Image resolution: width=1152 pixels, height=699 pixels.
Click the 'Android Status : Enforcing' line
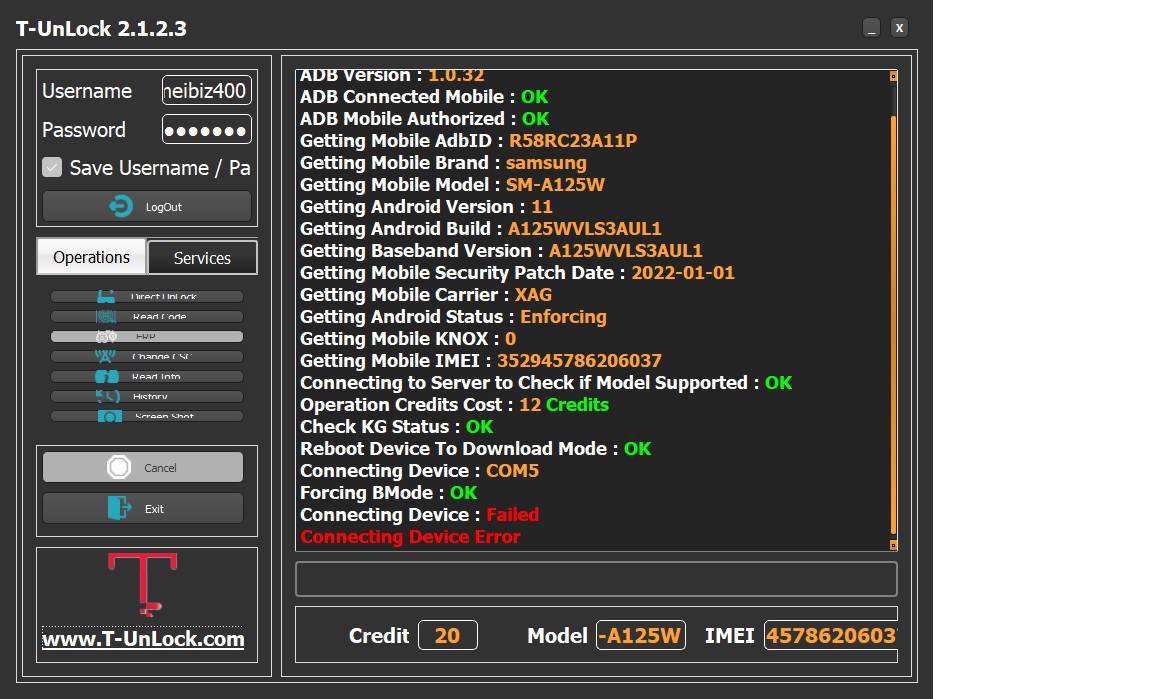point(453,317)
